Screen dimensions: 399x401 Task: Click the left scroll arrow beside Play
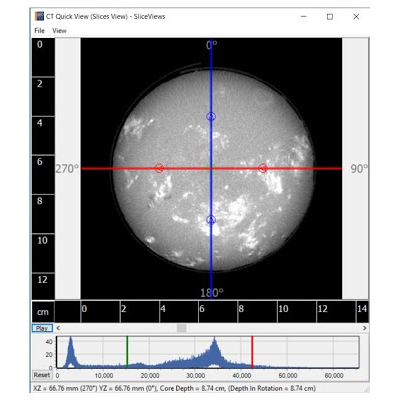point(58,328)
